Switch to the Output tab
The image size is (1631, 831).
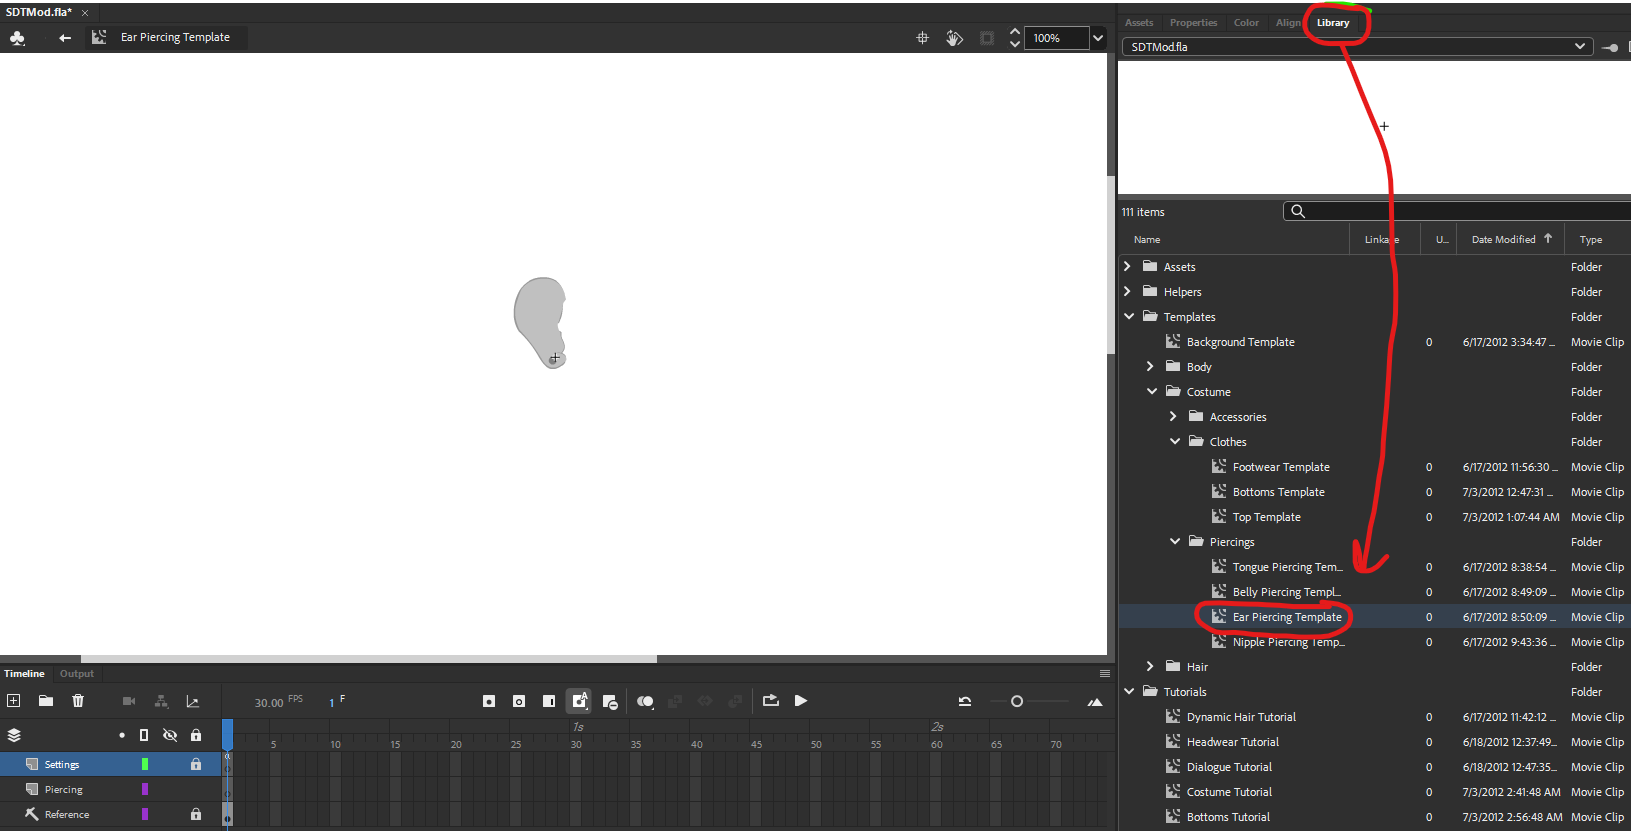77,674
